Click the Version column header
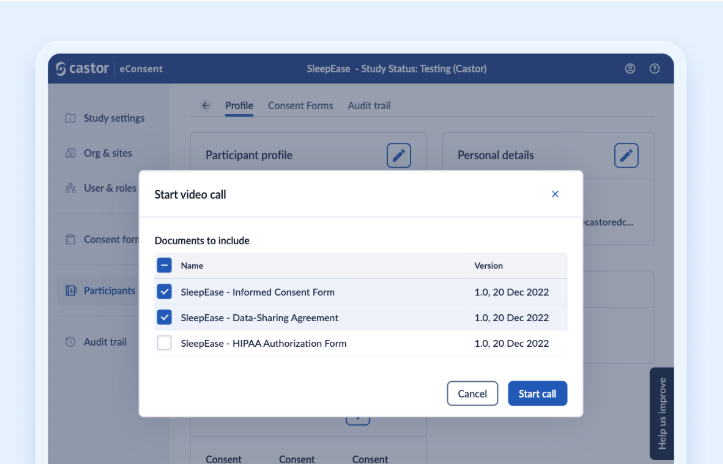The image size is (723, 466). point(488,266)
